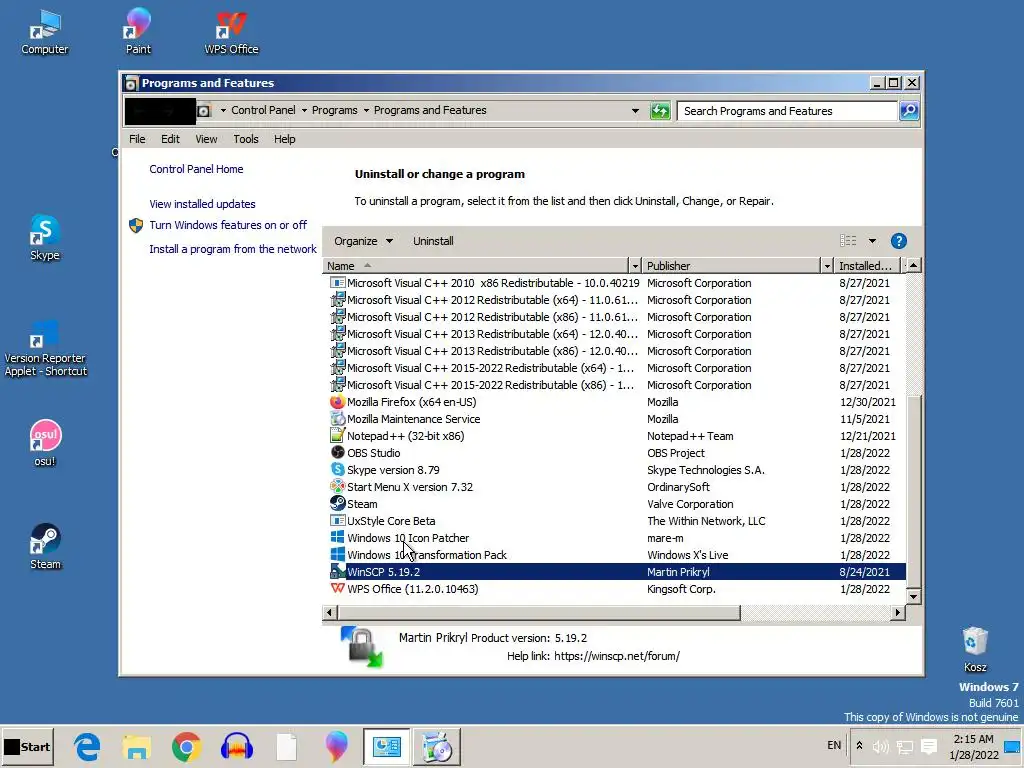Go to Control Panel Home
The image size is (1024, 768).
196,169
